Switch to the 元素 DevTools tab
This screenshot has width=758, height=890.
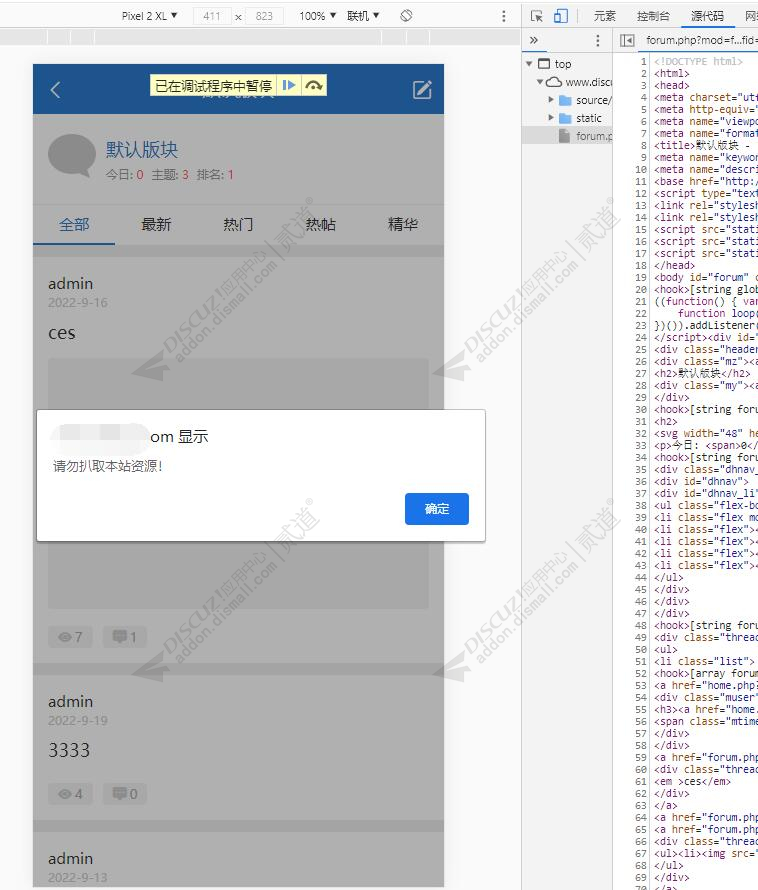[605, 16]
